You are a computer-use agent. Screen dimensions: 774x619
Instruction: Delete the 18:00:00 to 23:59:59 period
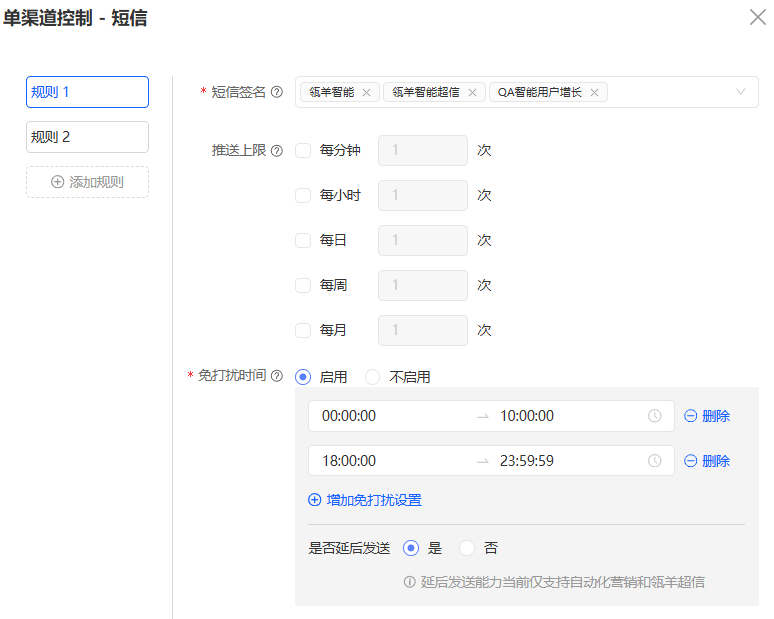(x=707, y=461)
